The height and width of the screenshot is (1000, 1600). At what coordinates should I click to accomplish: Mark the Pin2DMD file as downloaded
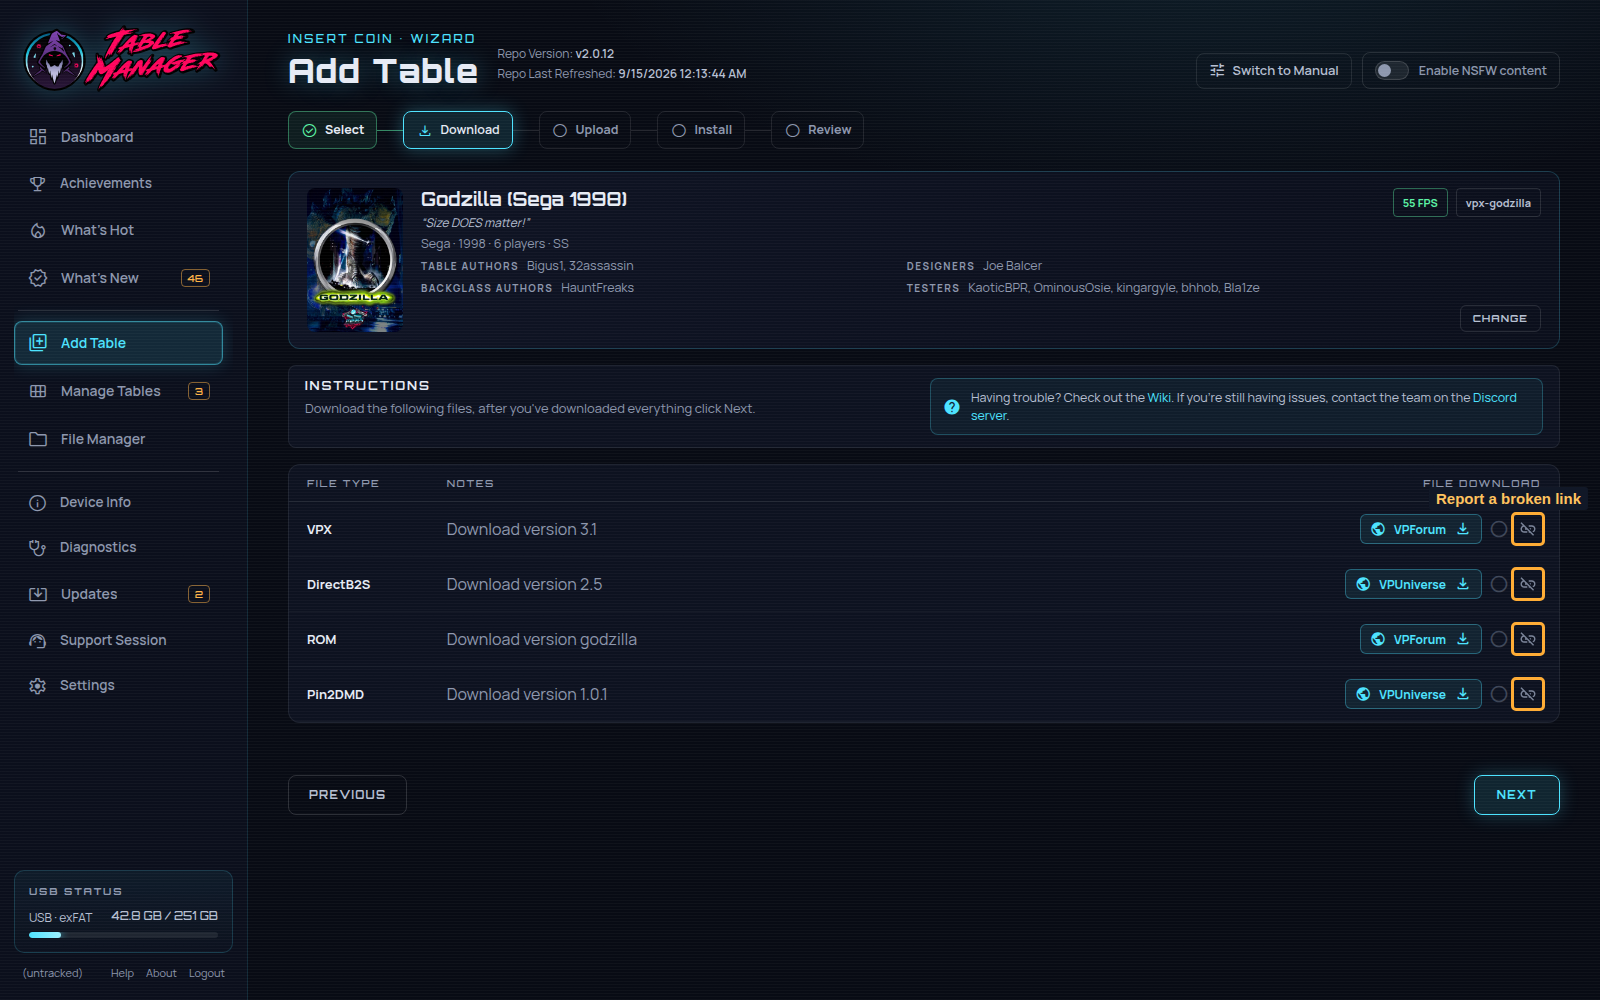(x=1498, y=694)
